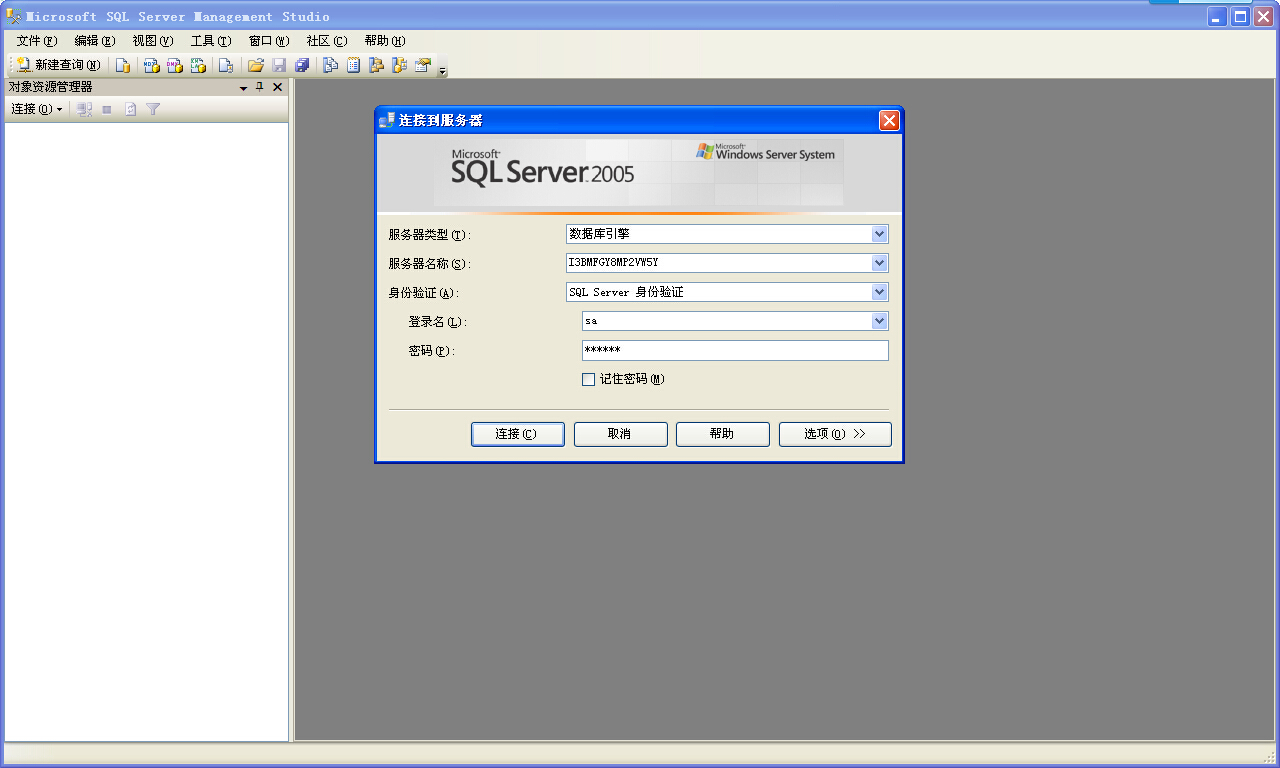1280x768 pixels.
Task: Open the 社区(C) menu
Action: click(327, 41)
